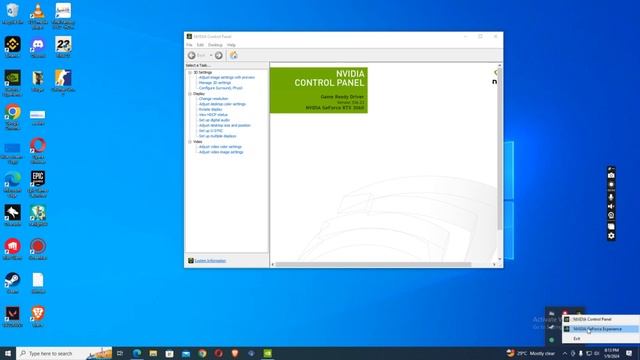Click the record button in overlay bar
The width and height of the screenshot is (640, 360).
coord(611,185)
